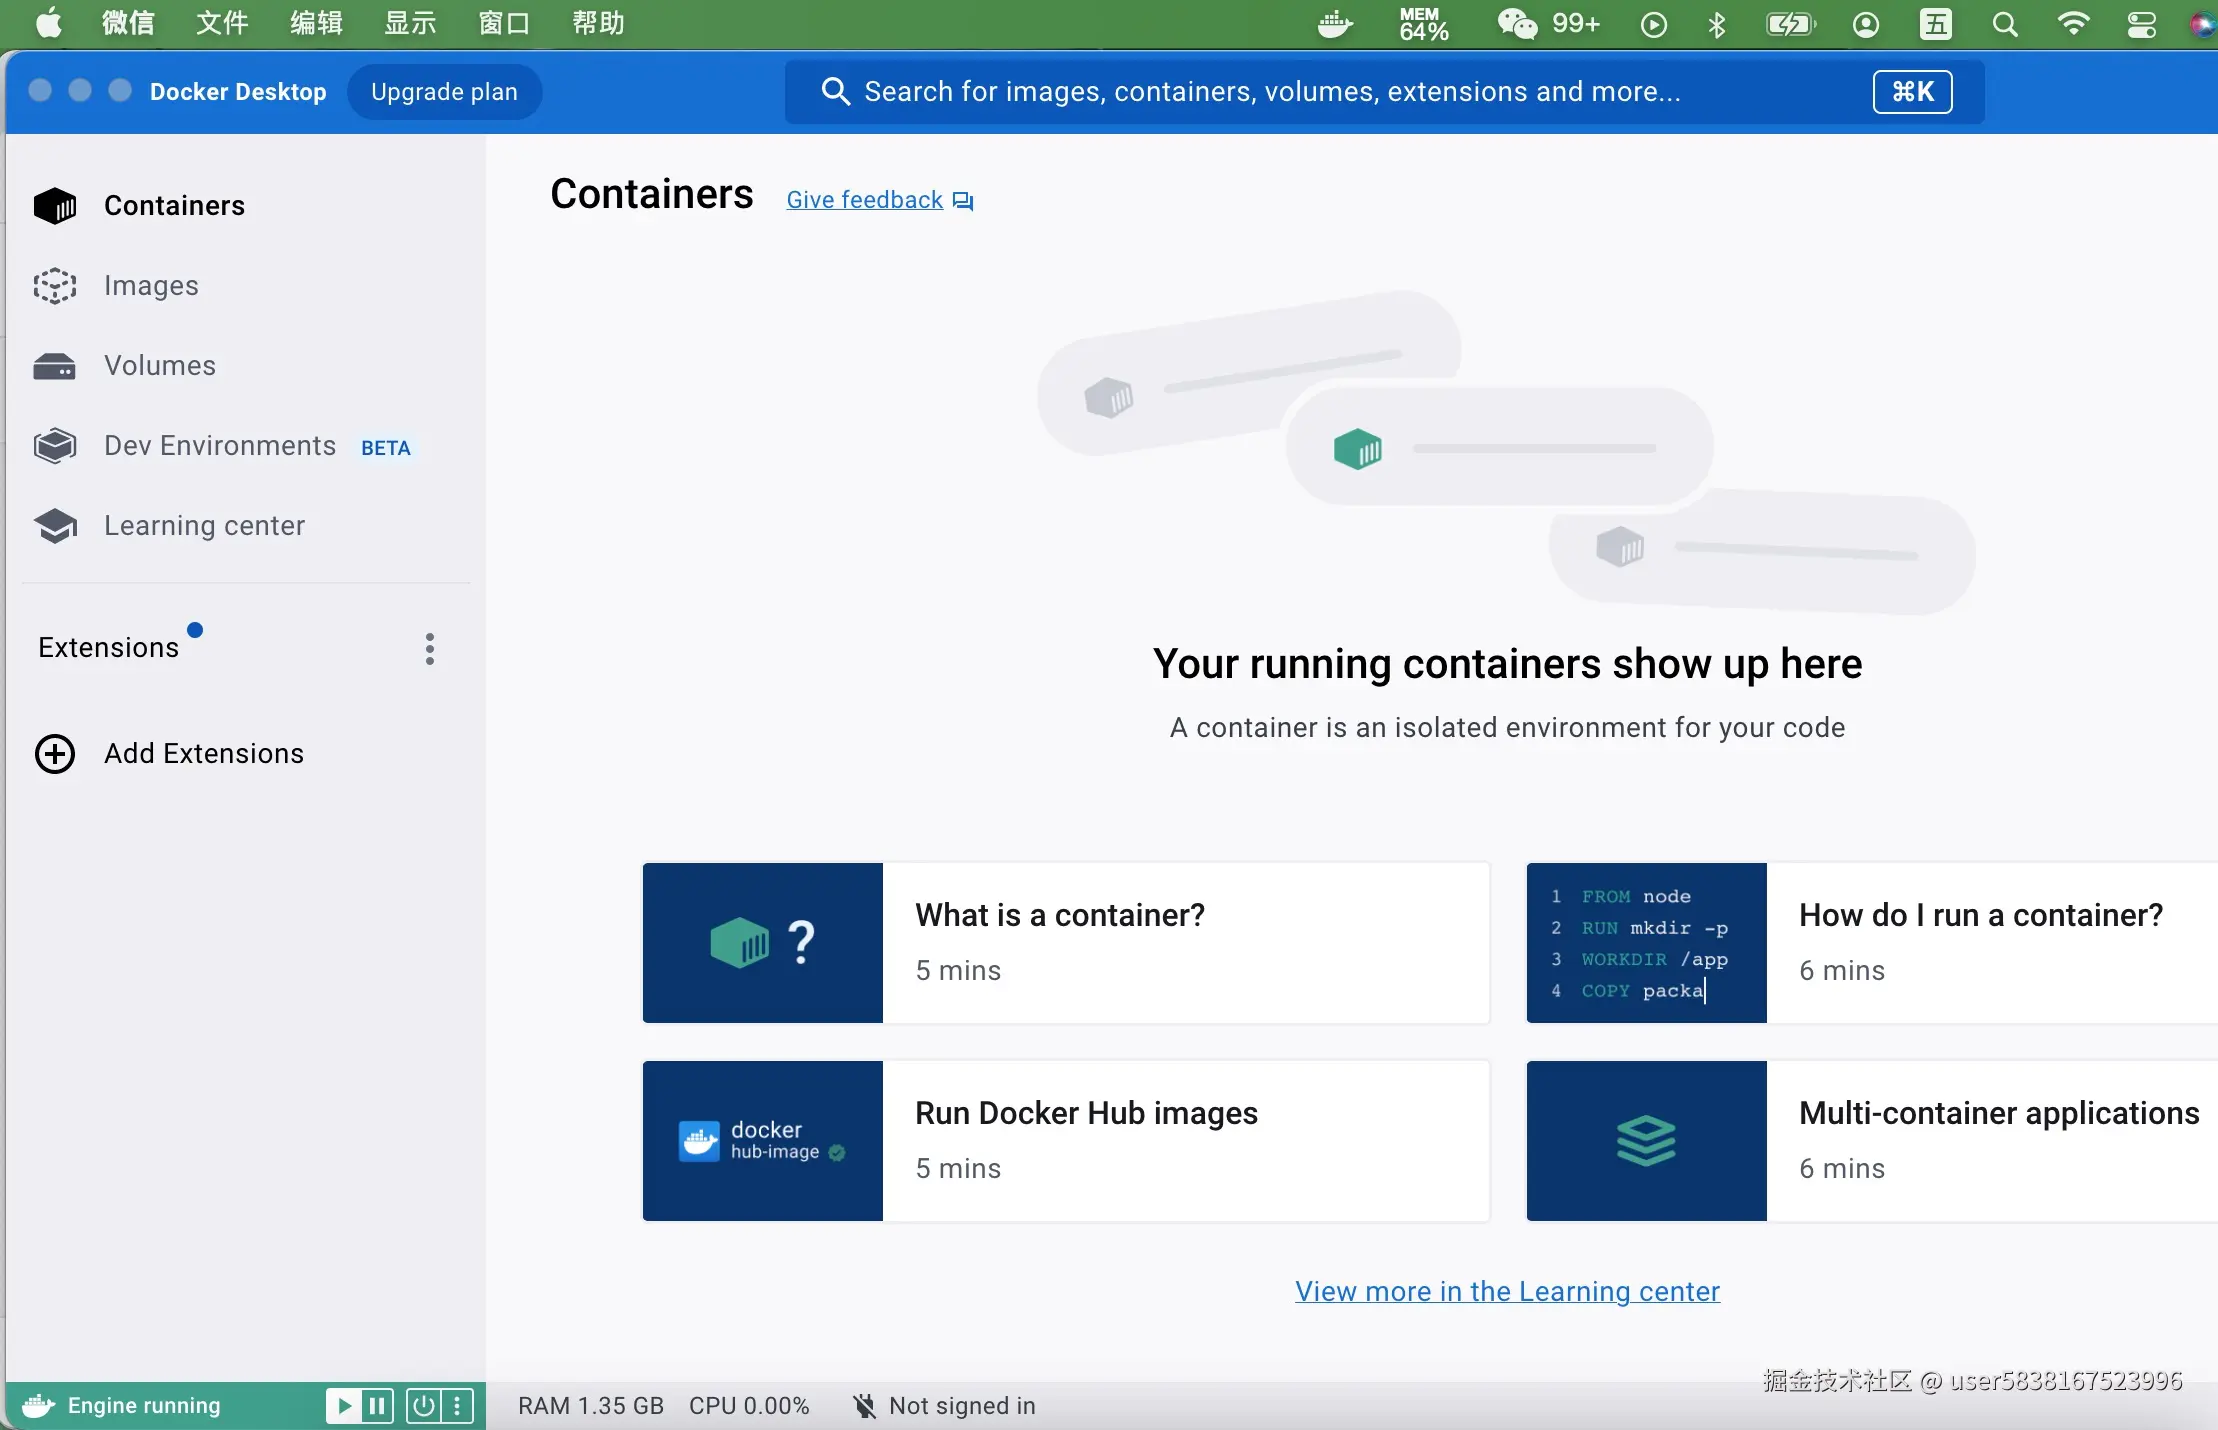Image resolution: width=2218 pixels, height=1430 pixels.
Task: Open the 文件 menu
Action: tap(222, 23)
